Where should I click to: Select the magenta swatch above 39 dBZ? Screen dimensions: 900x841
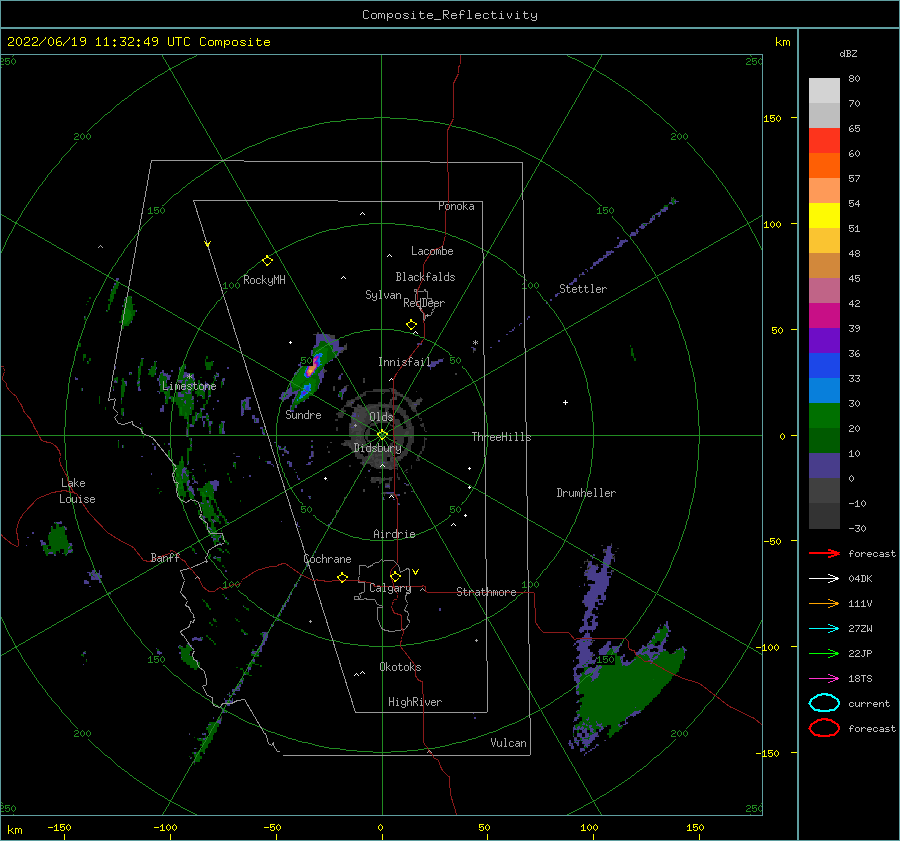click(824, 316)
